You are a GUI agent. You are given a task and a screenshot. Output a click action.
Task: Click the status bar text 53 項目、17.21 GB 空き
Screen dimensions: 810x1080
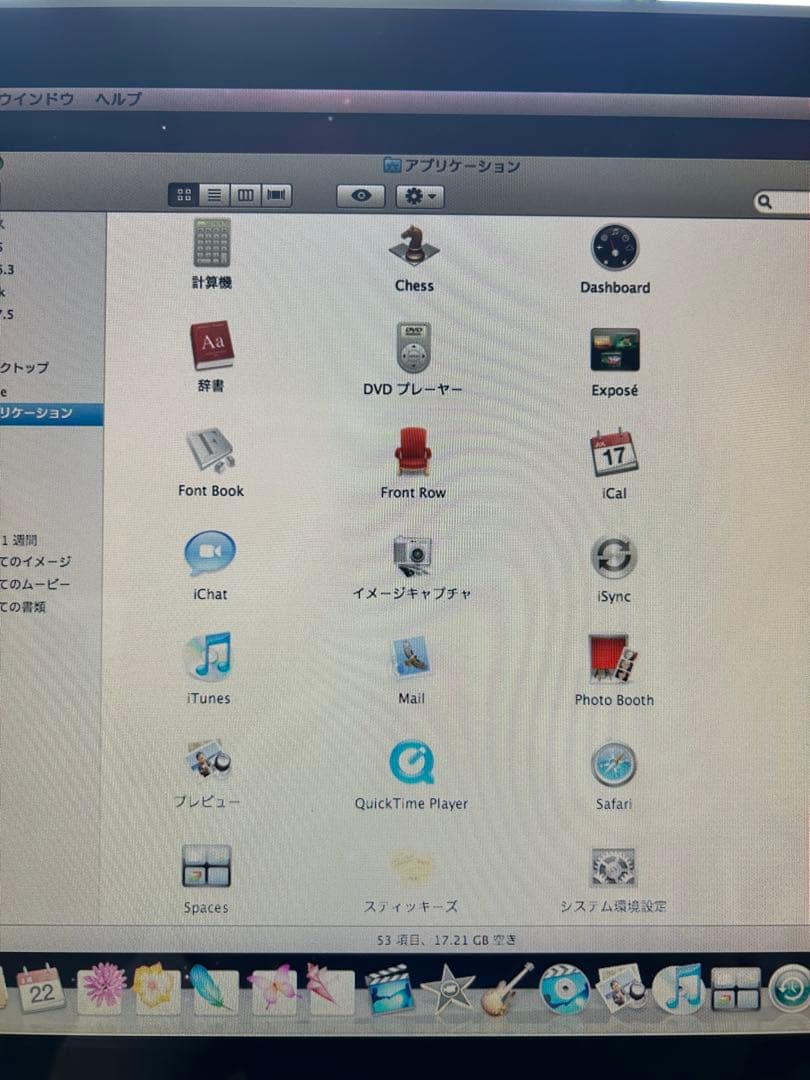click(446, 940)
